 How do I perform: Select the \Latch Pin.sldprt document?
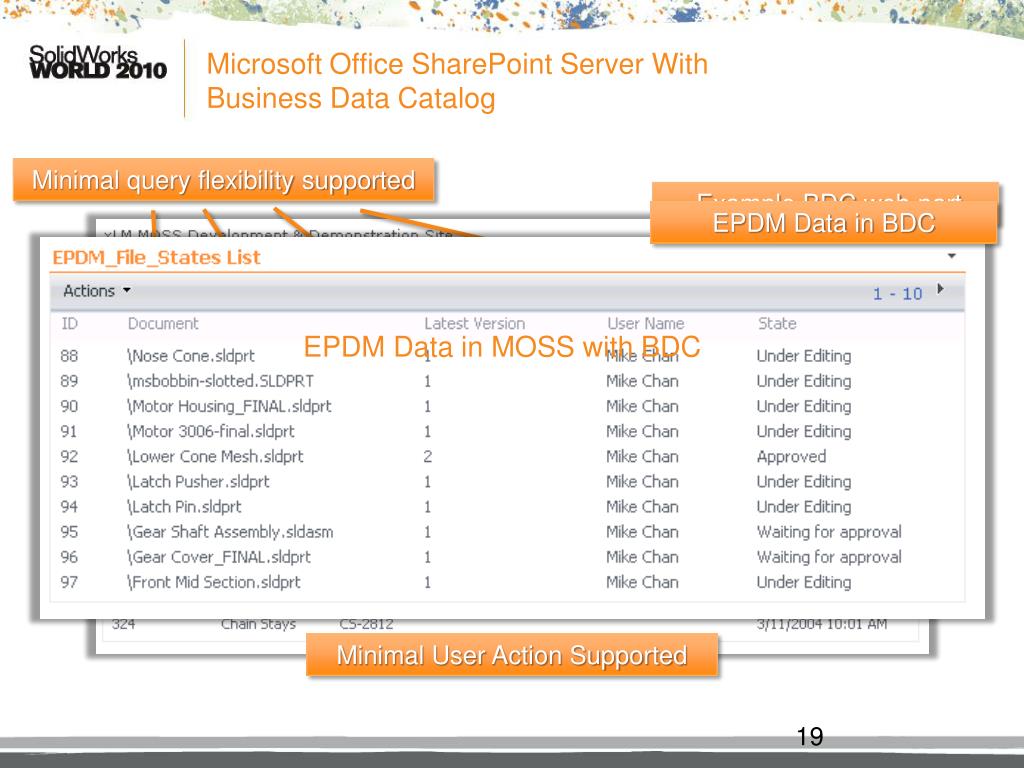point(184,507)
